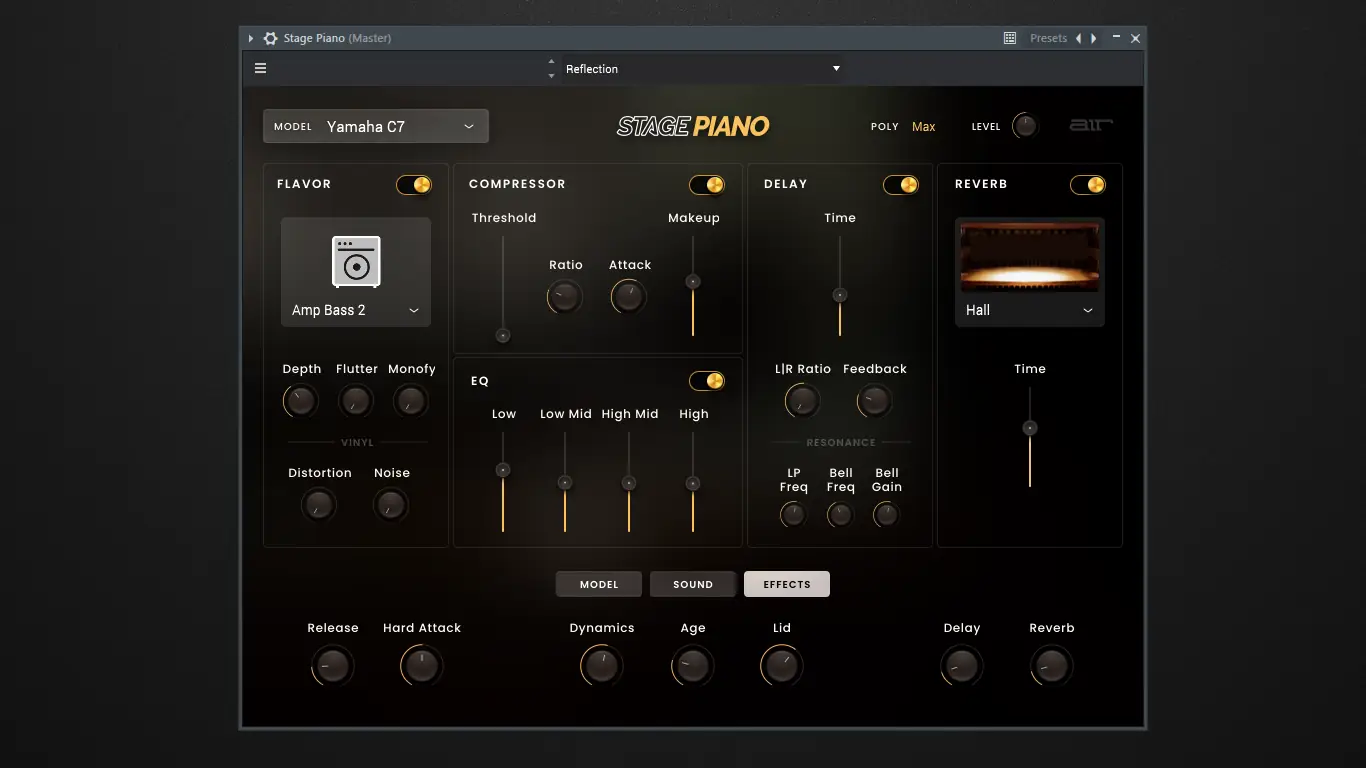Toggle the Flavor effect switch
Screen dimensions: 1366x768
click(414, 185)
